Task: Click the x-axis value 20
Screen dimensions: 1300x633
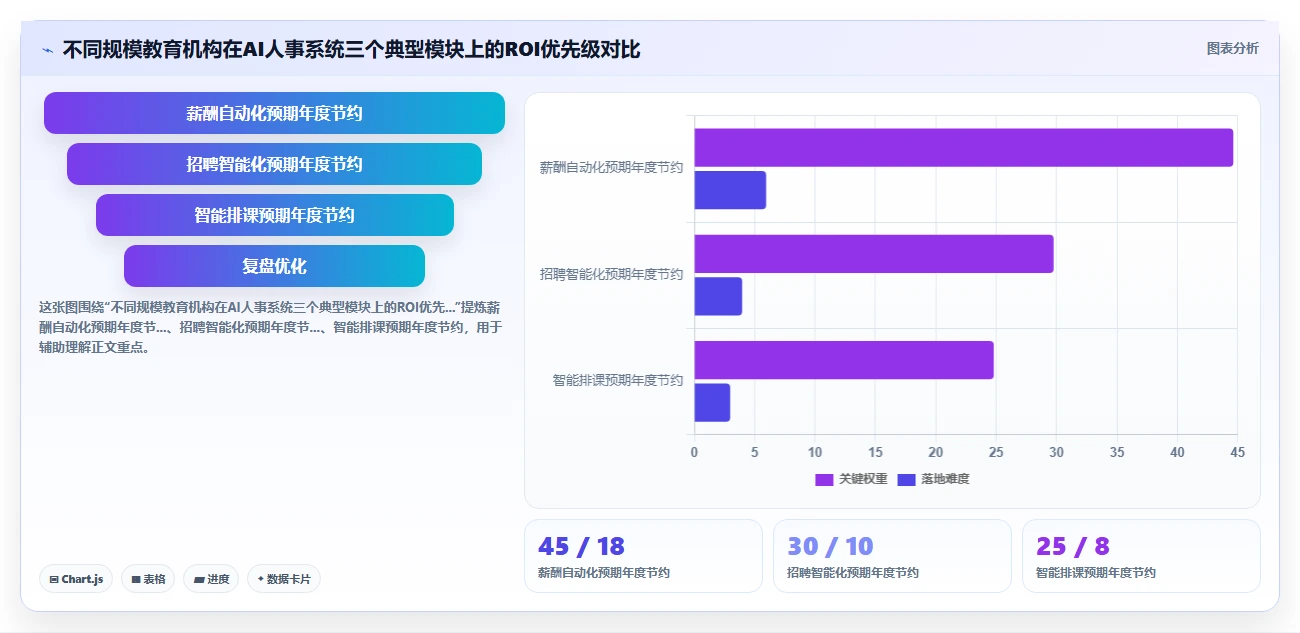Action: click(x=936, y=452)
